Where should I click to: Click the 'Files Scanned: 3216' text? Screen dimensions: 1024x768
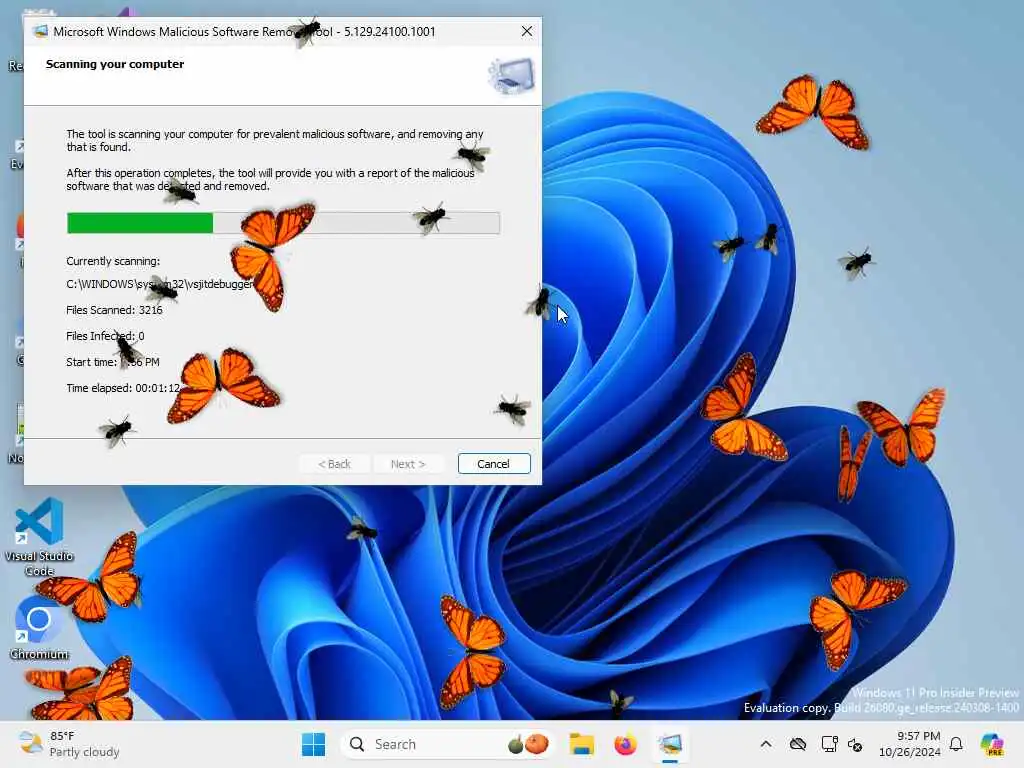[114, 310]
